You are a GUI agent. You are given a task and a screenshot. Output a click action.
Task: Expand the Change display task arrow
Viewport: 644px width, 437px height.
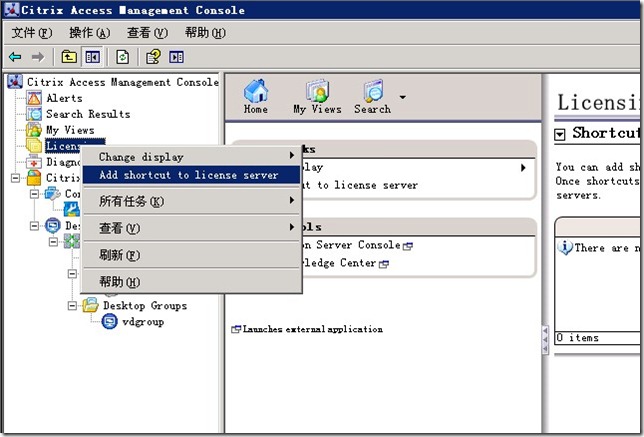tap(523, 168)
